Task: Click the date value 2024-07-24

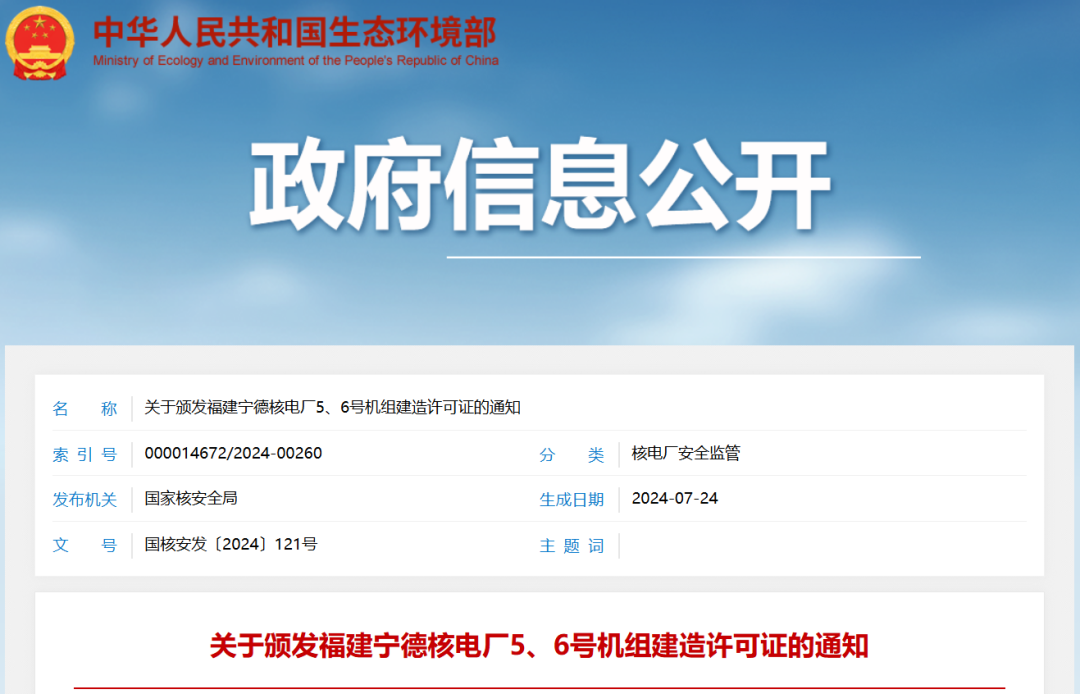Action: 675,498
